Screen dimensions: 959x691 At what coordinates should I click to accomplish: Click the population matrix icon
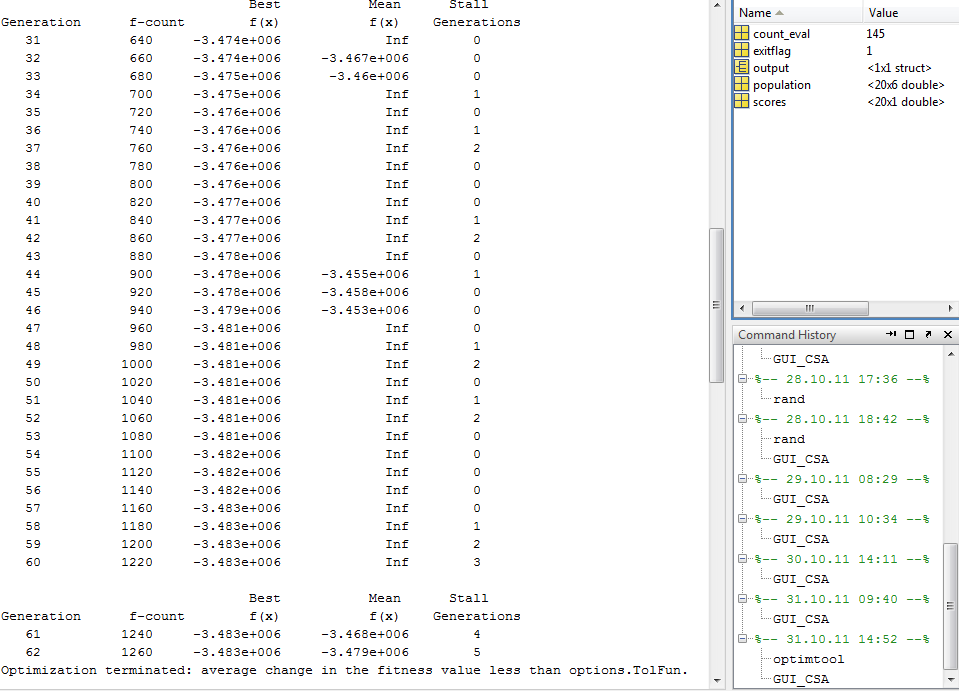[741, 85]
